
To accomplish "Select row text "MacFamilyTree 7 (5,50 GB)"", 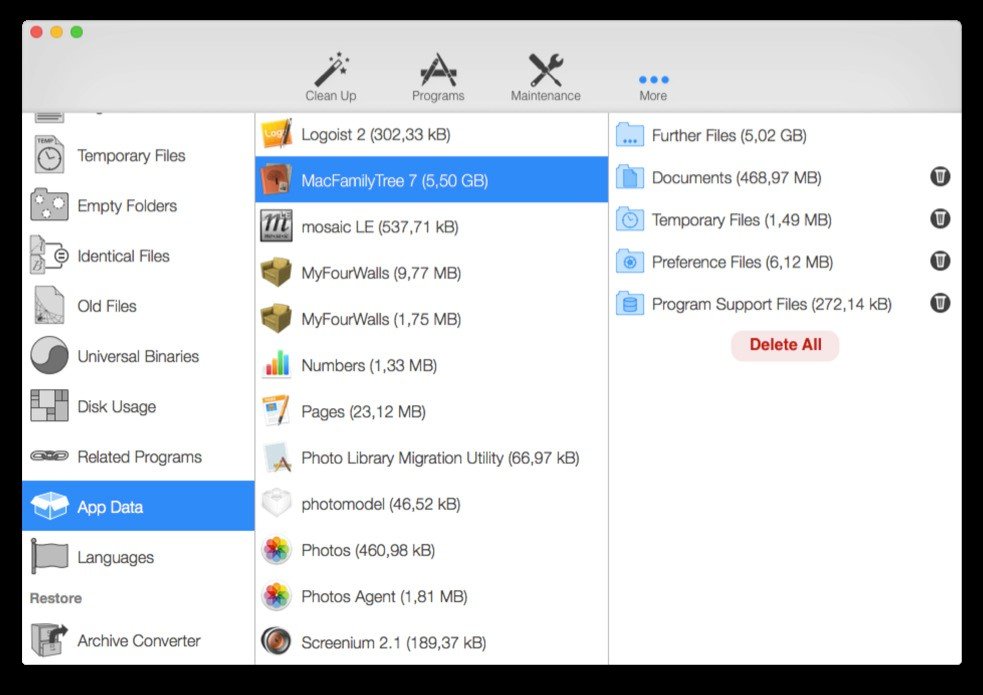I will (x=394, y=180).
